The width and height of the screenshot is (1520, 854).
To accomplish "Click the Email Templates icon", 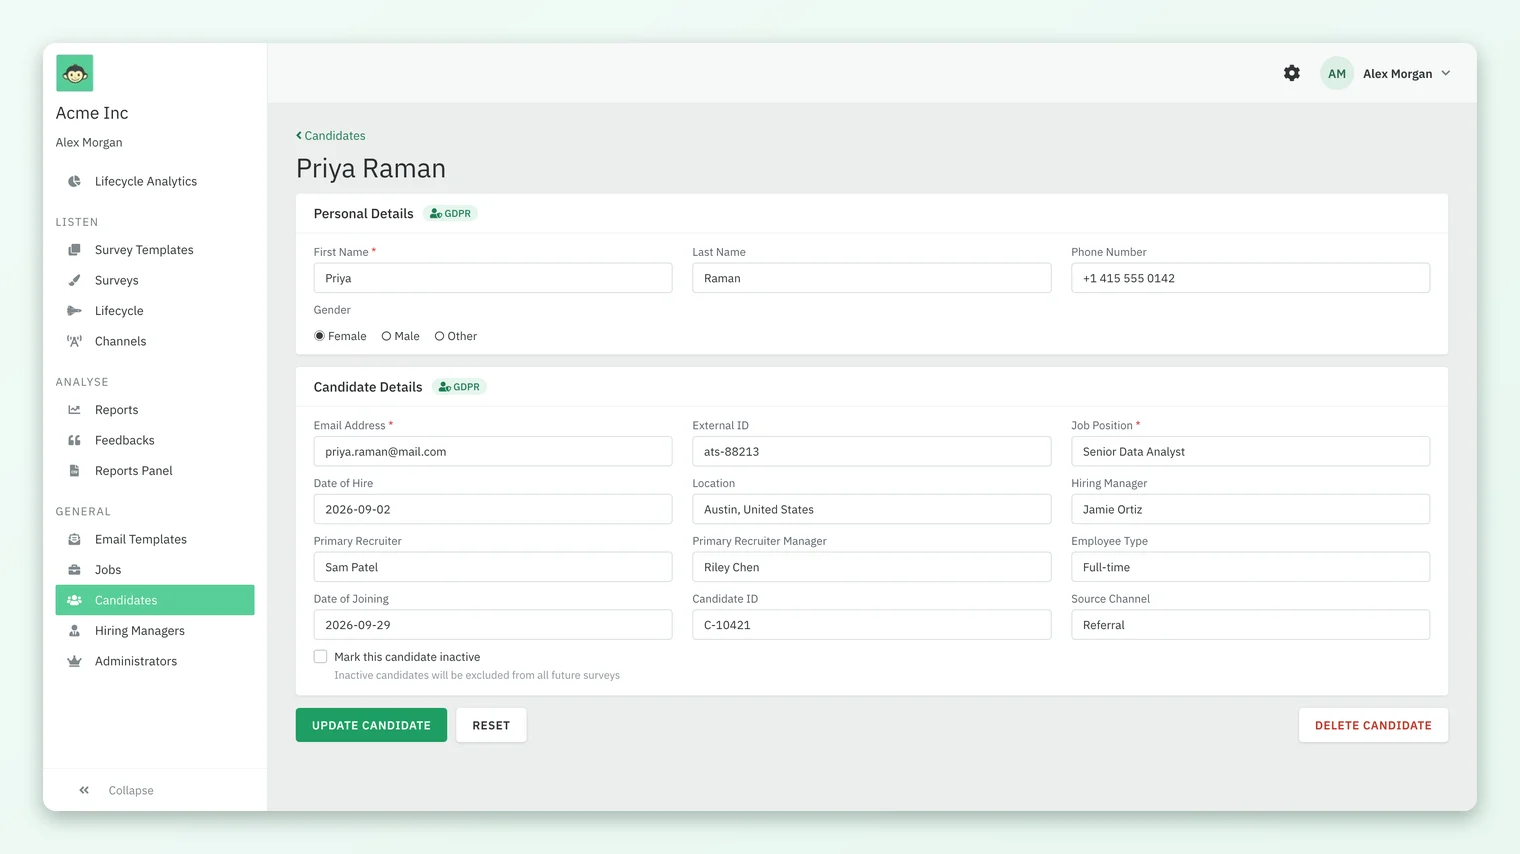I will tap(74, 539).
